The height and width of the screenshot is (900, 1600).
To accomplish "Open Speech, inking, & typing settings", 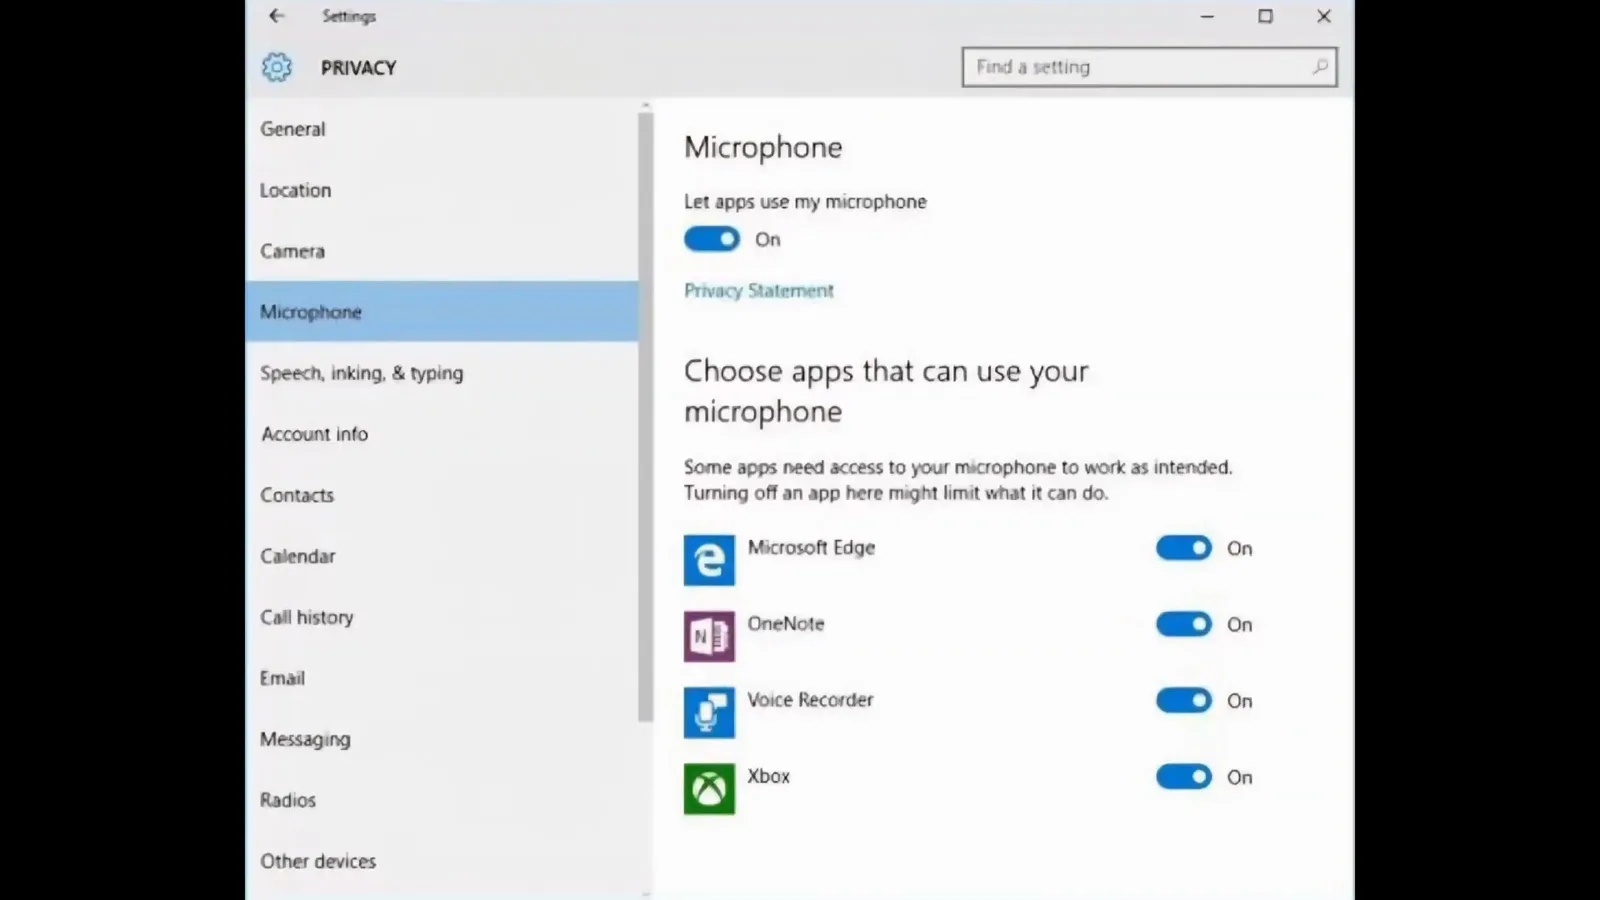I will (442, 373).
